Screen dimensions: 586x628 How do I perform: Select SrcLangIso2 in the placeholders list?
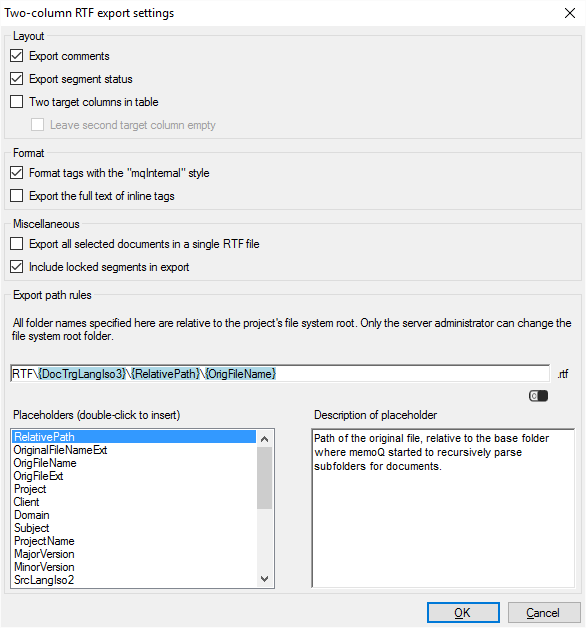[x=134, y=580]
